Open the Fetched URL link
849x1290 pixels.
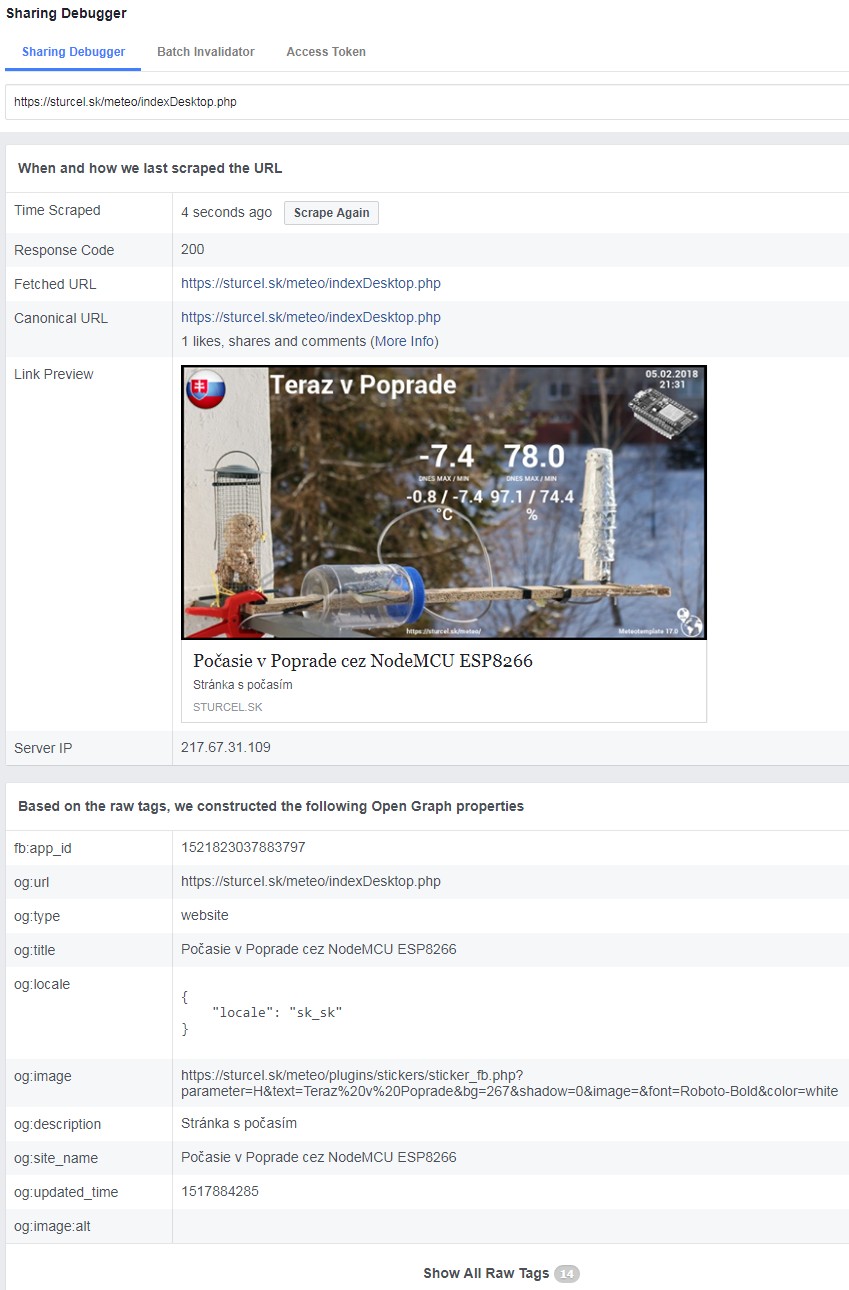point(311,284)
